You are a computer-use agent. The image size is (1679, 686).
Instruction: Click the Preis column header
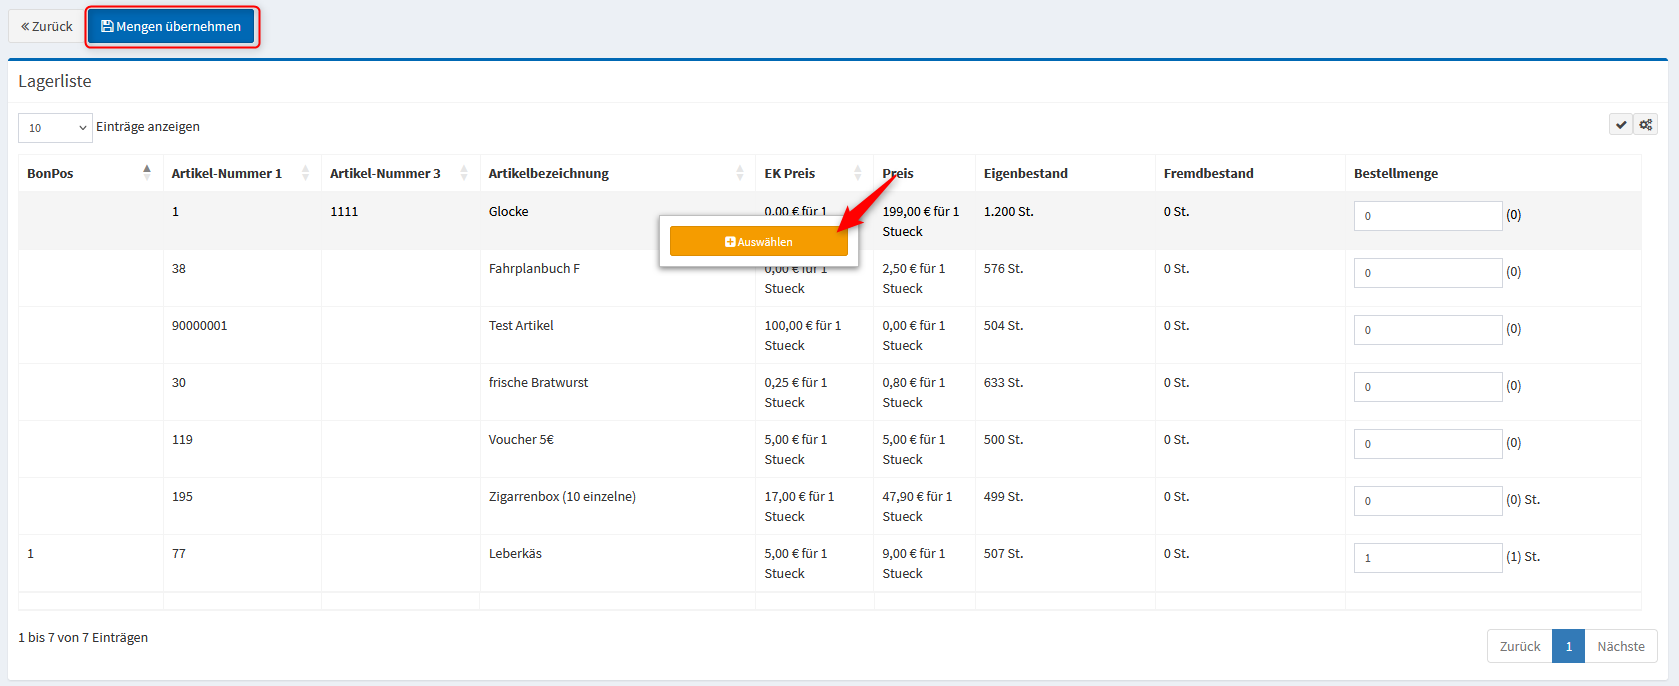point(898,173)
